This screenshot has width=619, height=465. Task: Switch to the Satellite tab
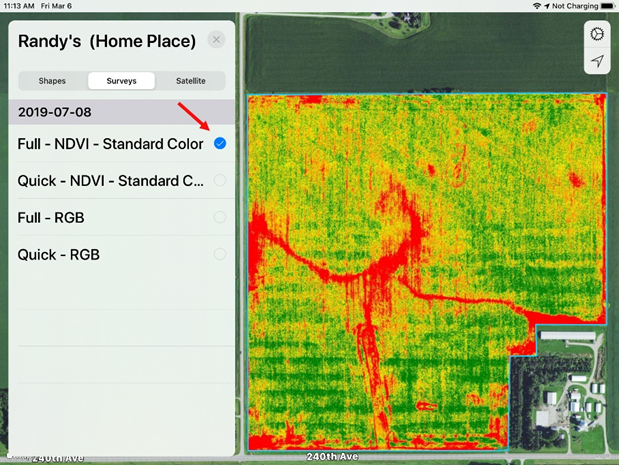pyautogui.click(x=191, y=81)
